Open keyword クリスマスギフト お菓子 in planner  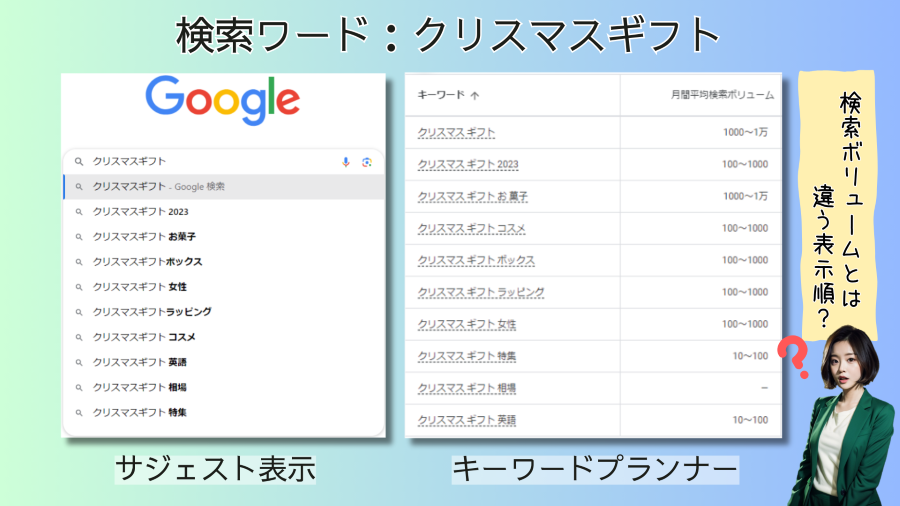coord(472,197)
